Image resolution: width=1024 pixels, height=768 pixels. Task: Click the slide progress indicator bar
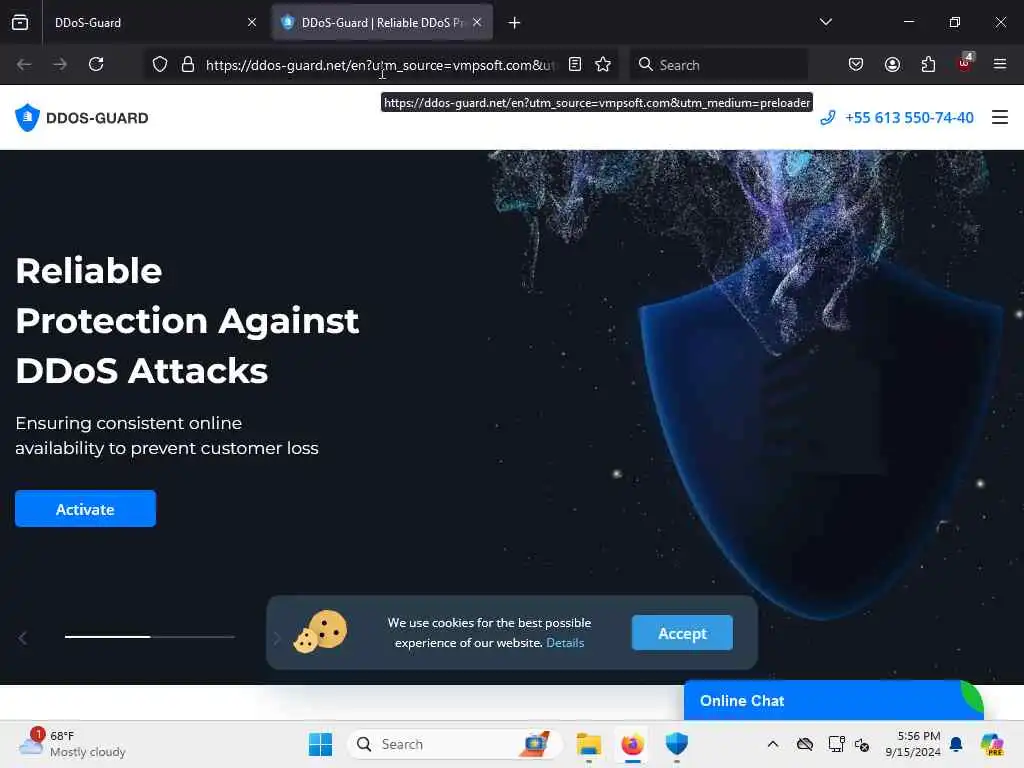(x=150, y=637)
